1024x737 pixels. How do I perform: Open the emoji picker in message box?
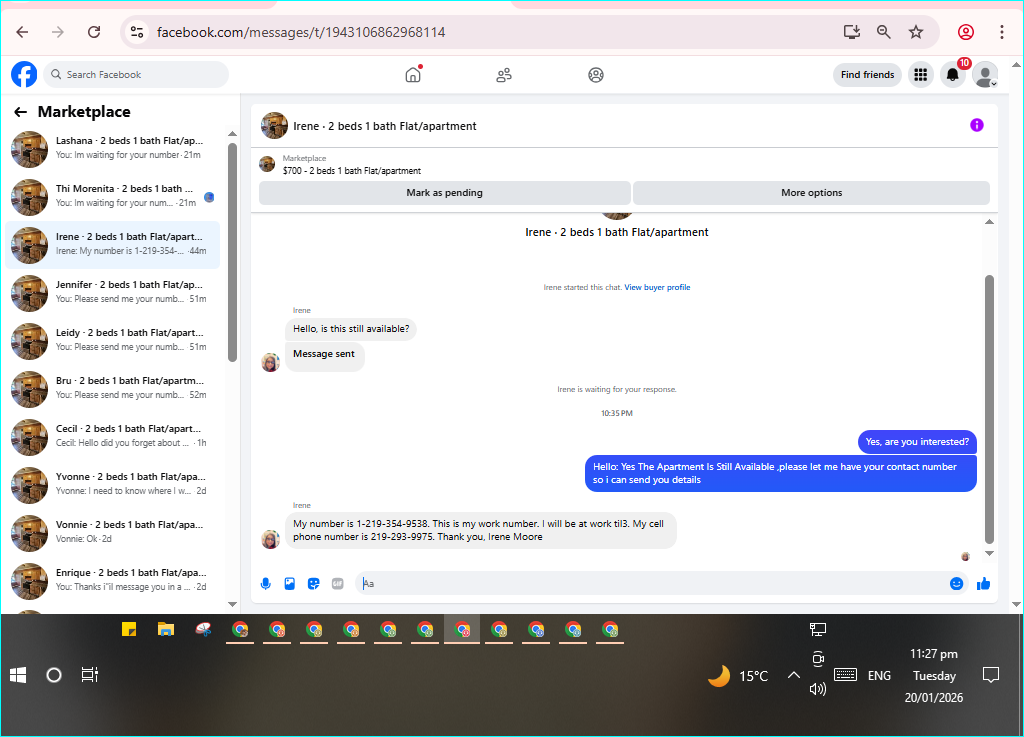pyautogui.click(x=956, y=584)
